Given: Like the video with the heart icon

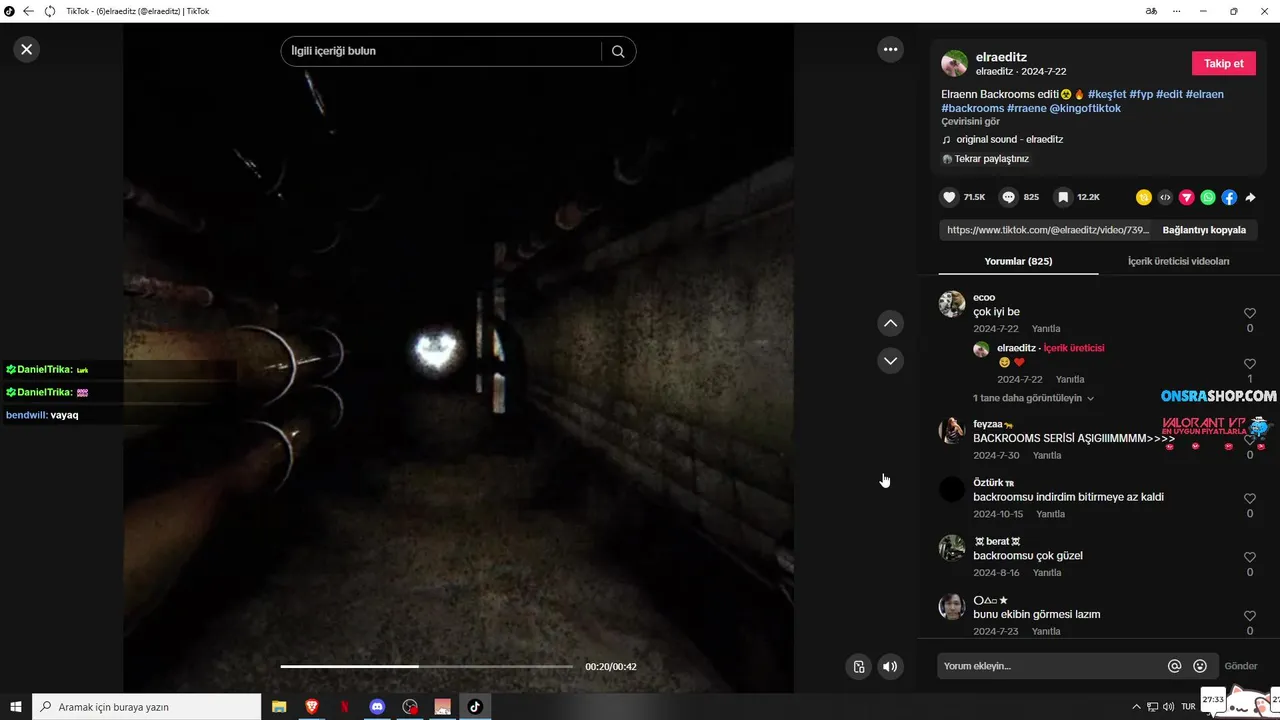Looking at the screenshot, I should coord(950,197).
